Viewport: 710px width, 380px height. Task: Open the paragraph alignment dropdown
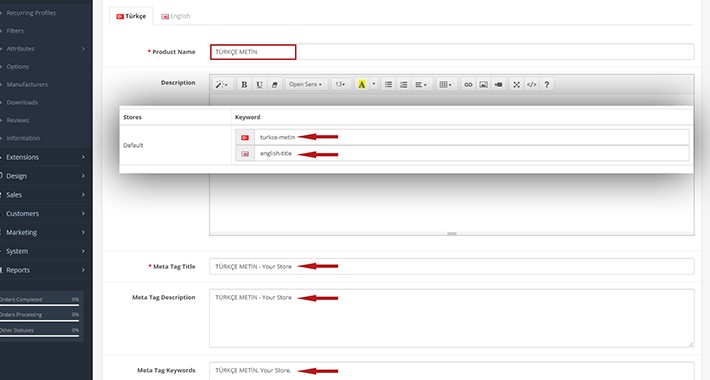[421, 84]
